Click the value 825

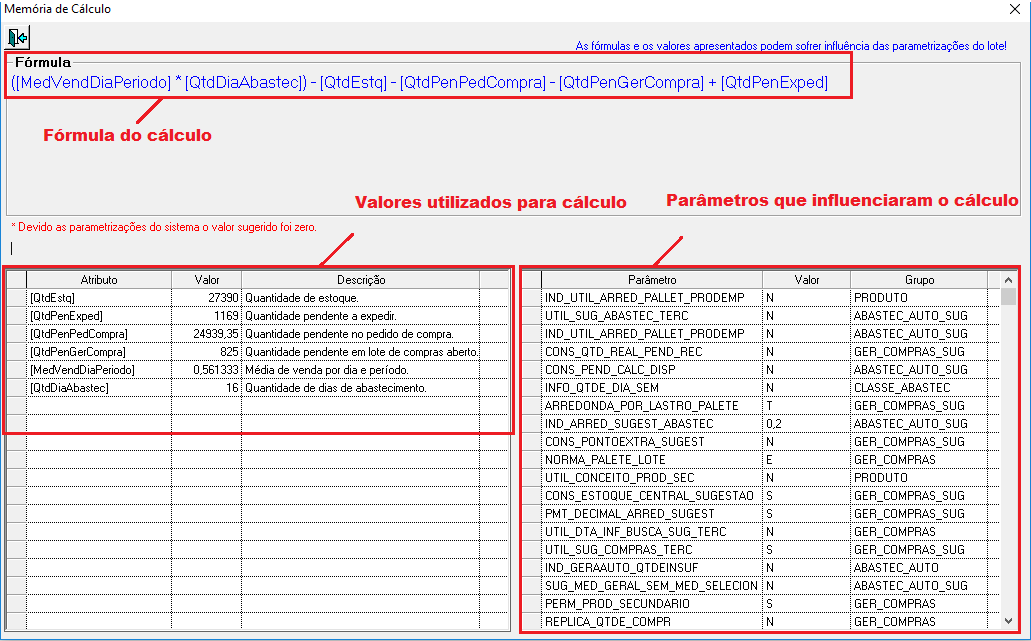click(229, 352)
